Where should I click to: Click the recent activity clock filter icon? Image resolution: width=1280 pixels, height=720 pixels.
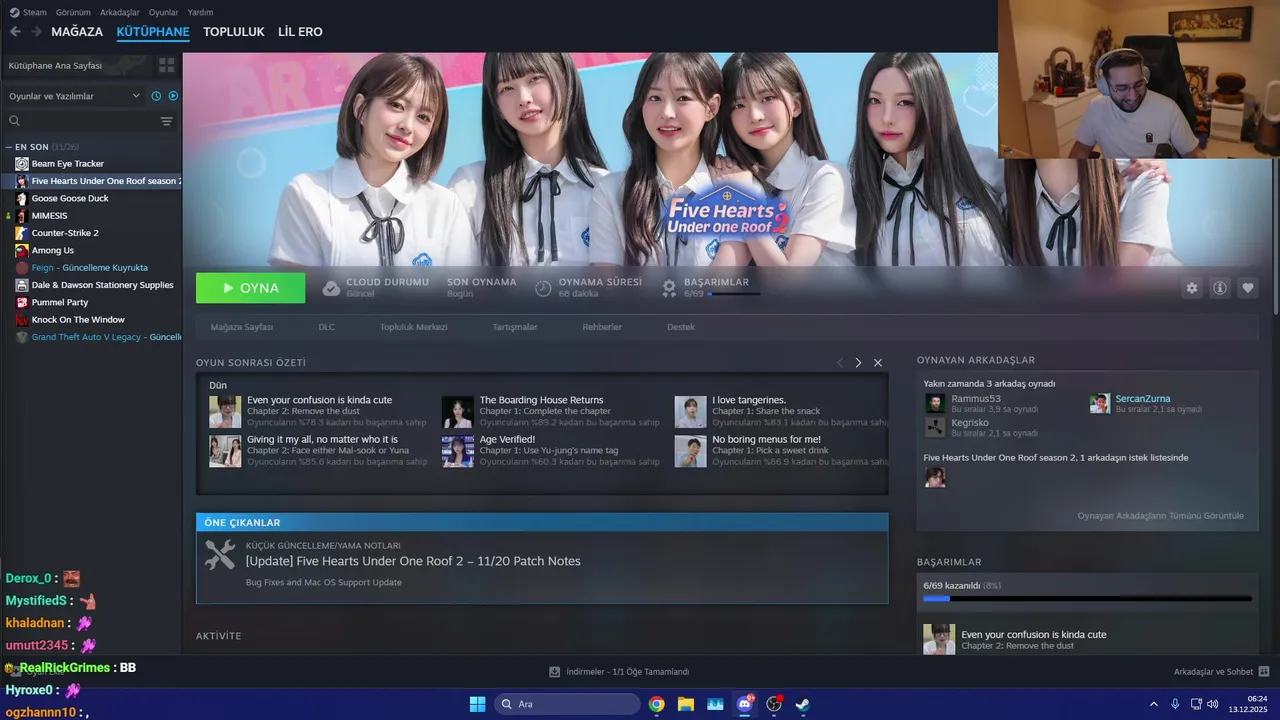(156, 96)
